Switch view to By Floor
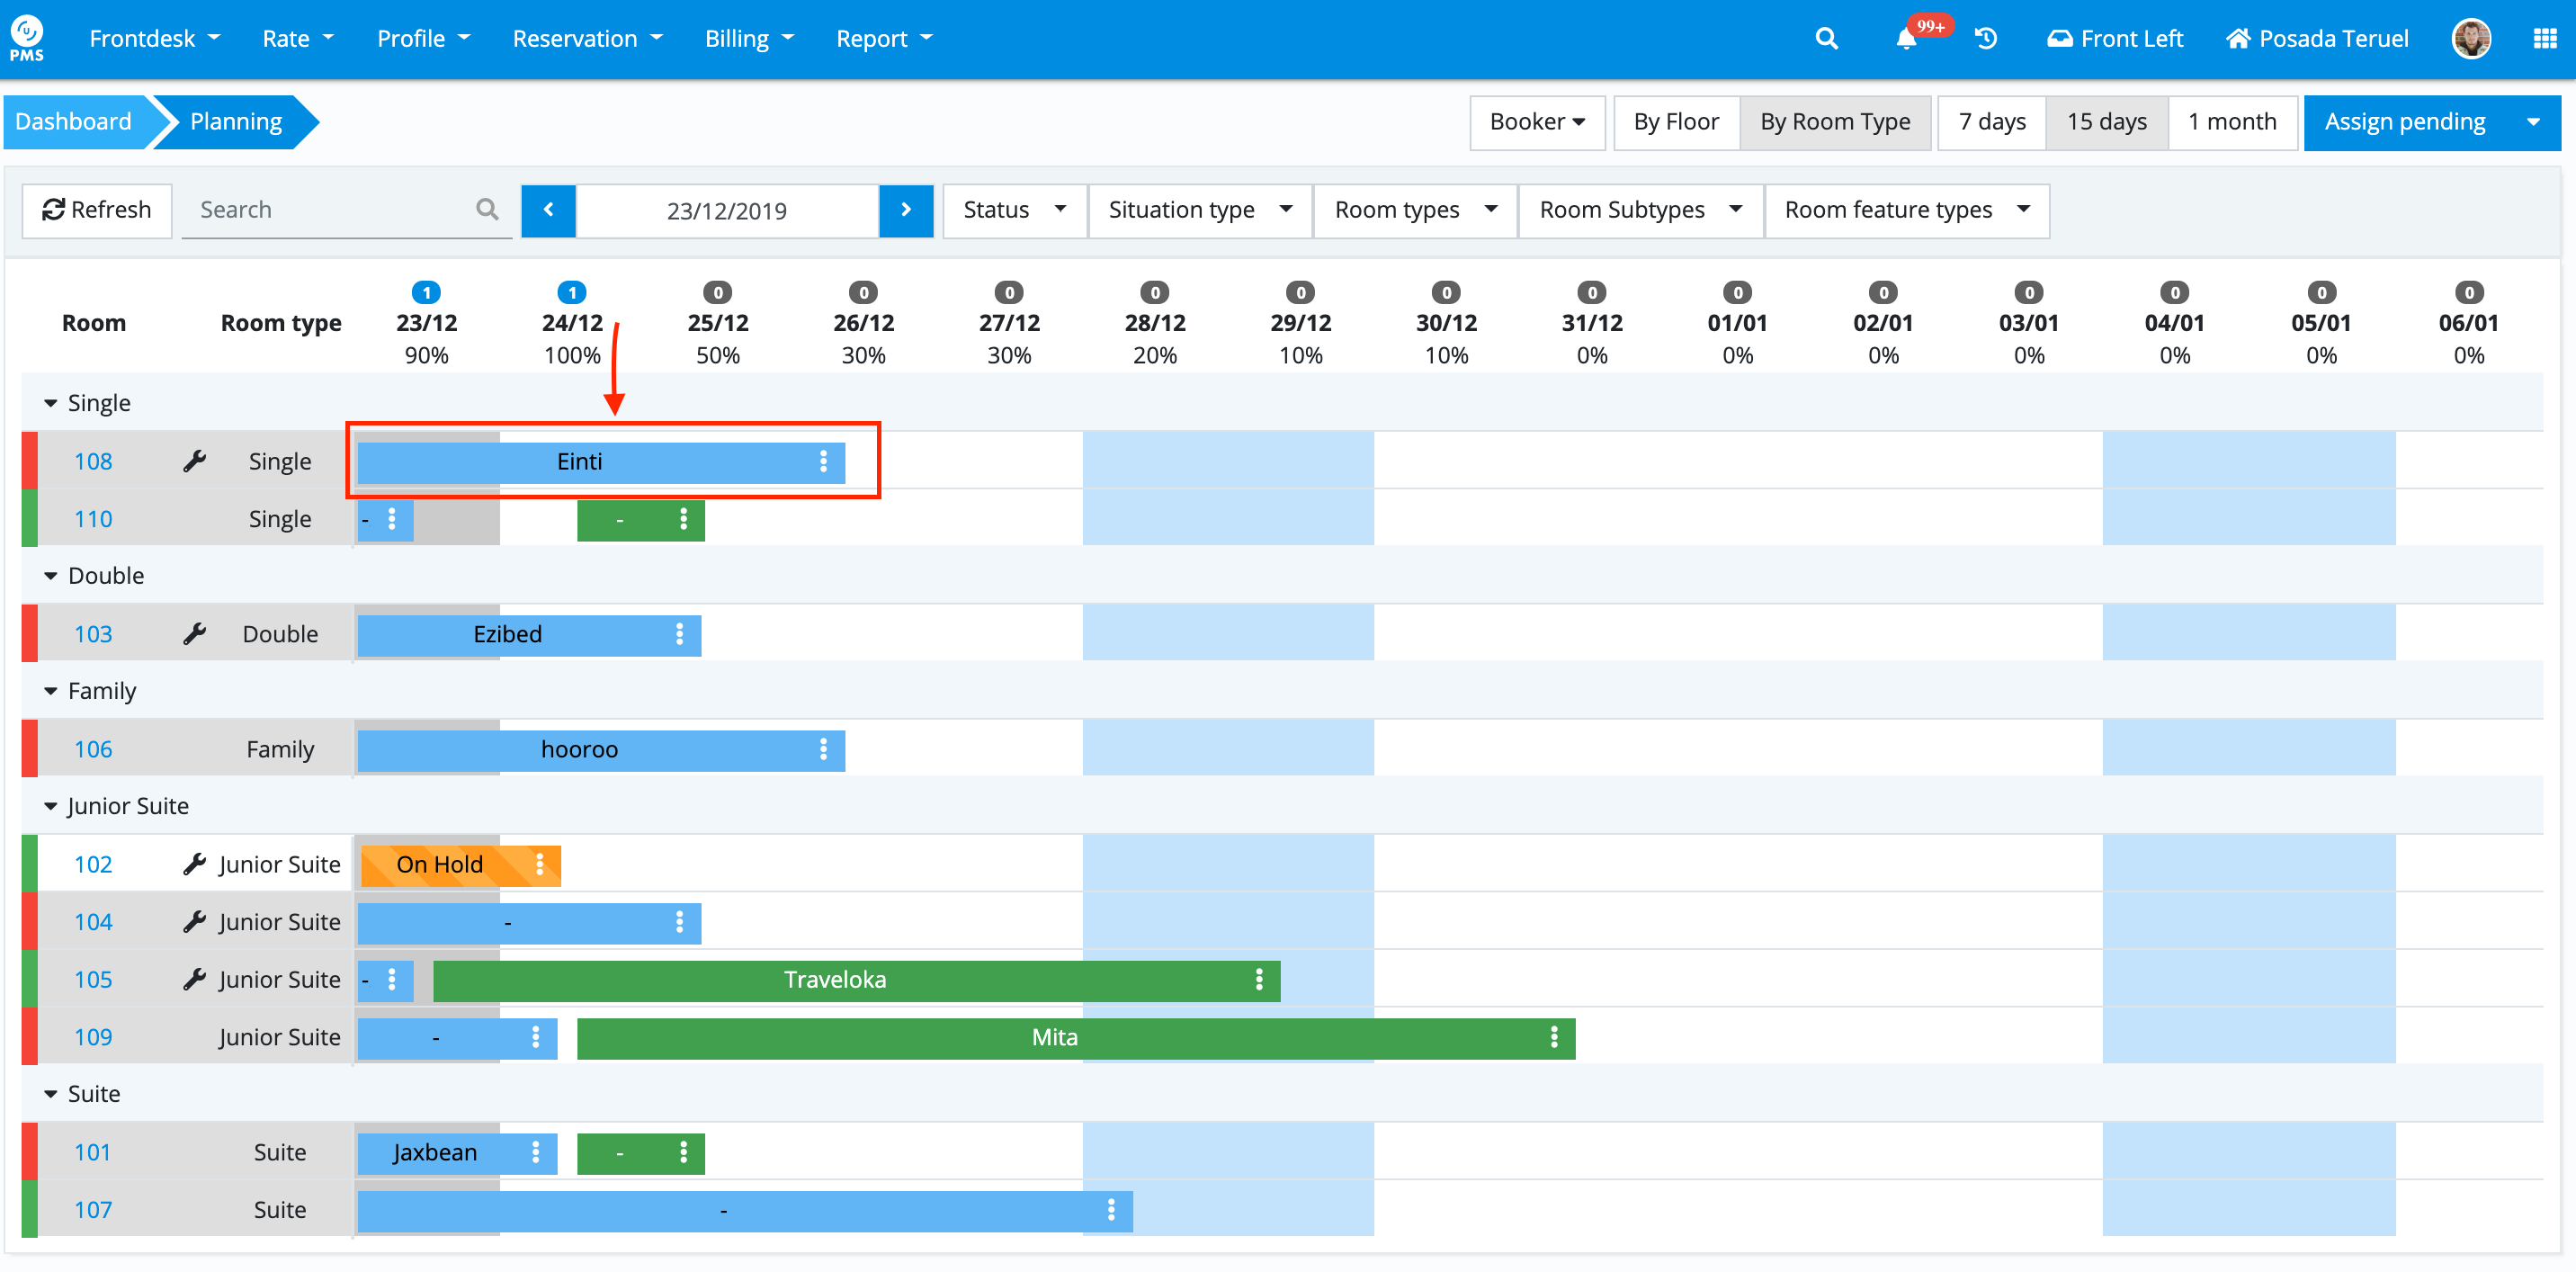 tap(1676, 122)
